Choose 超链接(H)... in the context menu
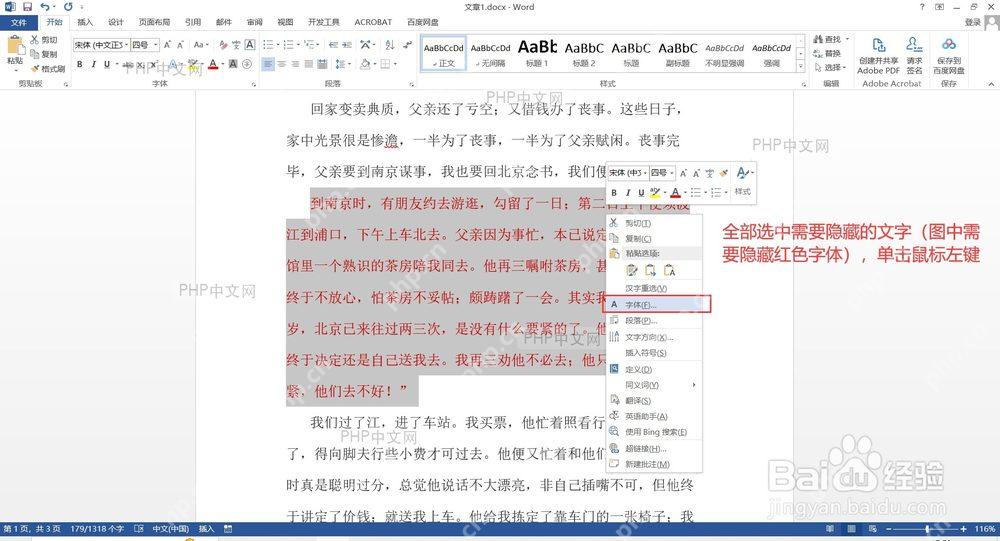This screenshot has height=541, width=1000. pyautogui.click(x=654, y=448)
